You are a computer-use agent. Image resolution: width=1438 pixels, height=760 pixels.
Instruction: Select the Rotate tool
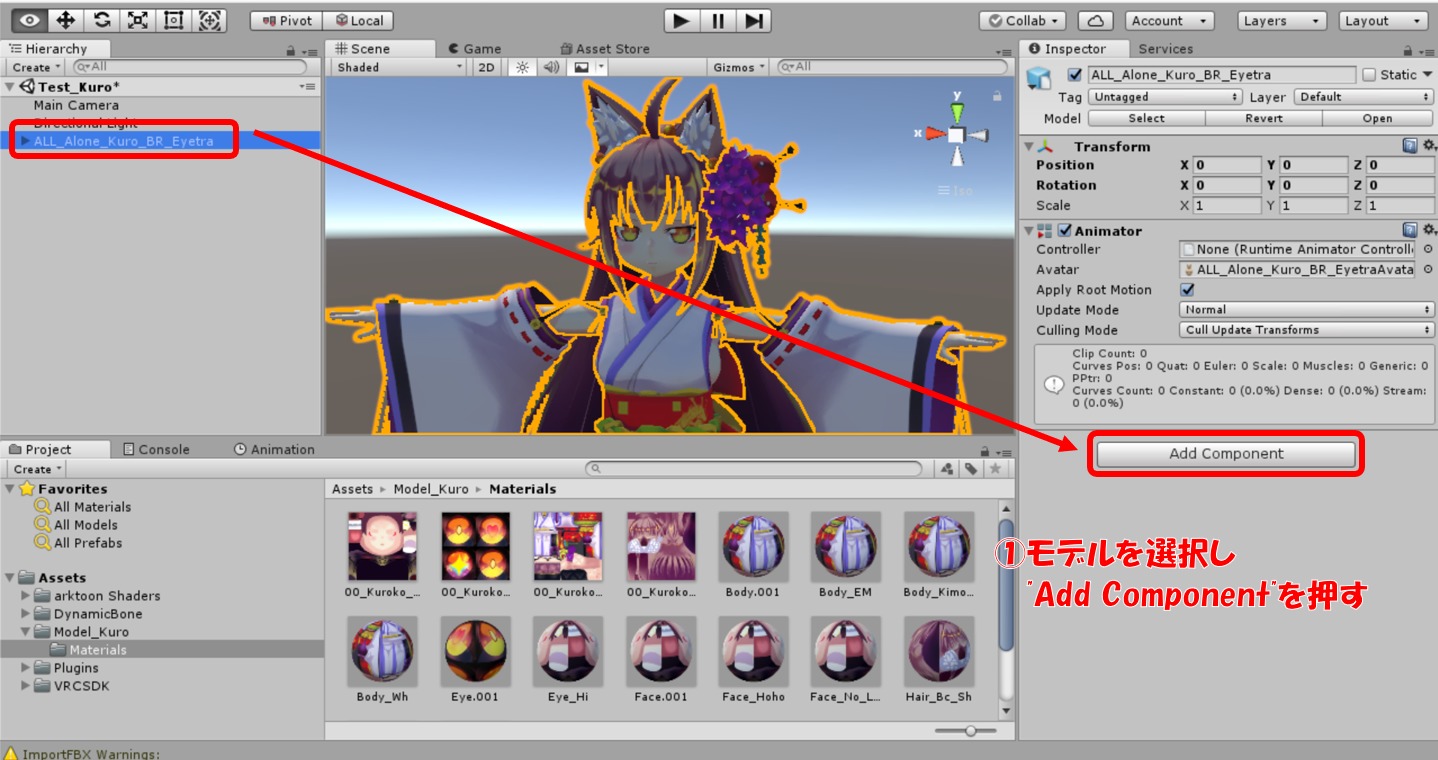[x=102, y=20]
